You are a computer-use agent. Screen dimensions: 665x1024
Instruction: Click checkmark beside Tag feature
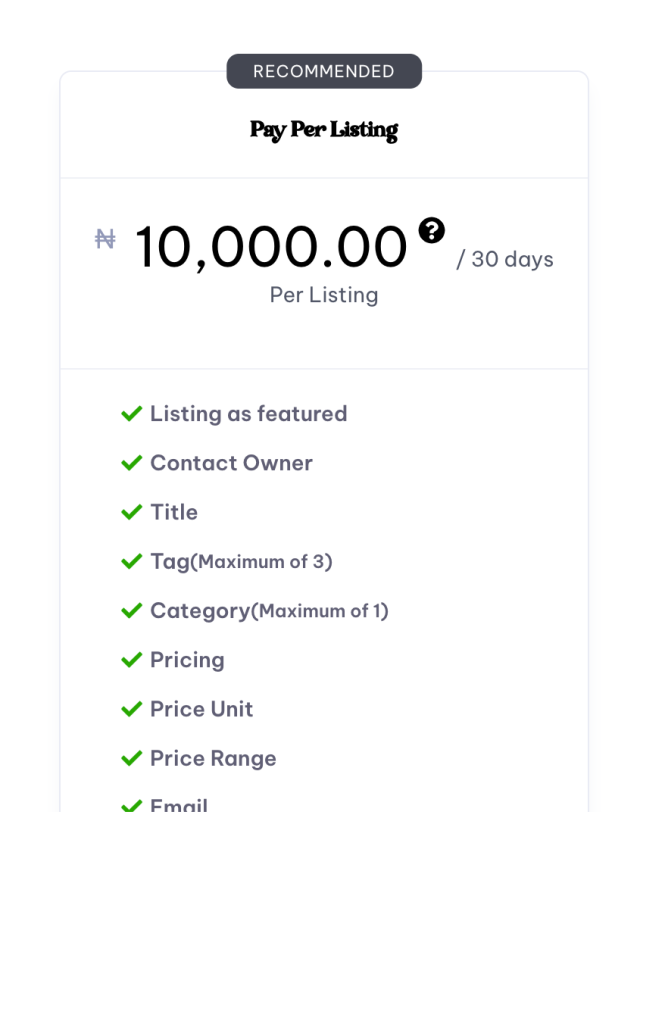coord(131,561)
